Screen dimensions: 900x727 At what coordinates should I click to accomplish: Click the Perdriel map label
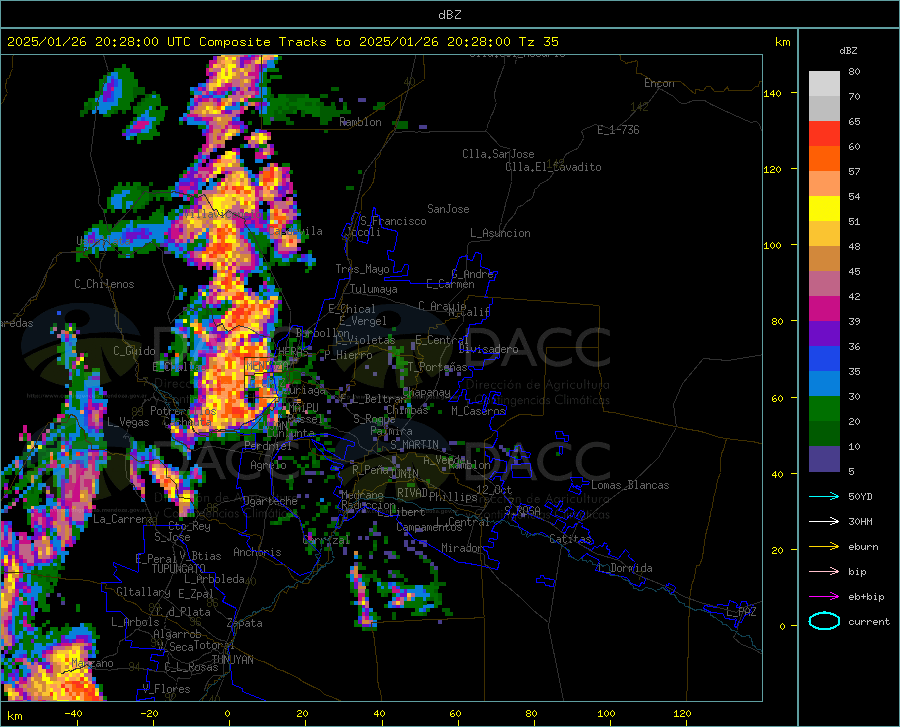268,446
